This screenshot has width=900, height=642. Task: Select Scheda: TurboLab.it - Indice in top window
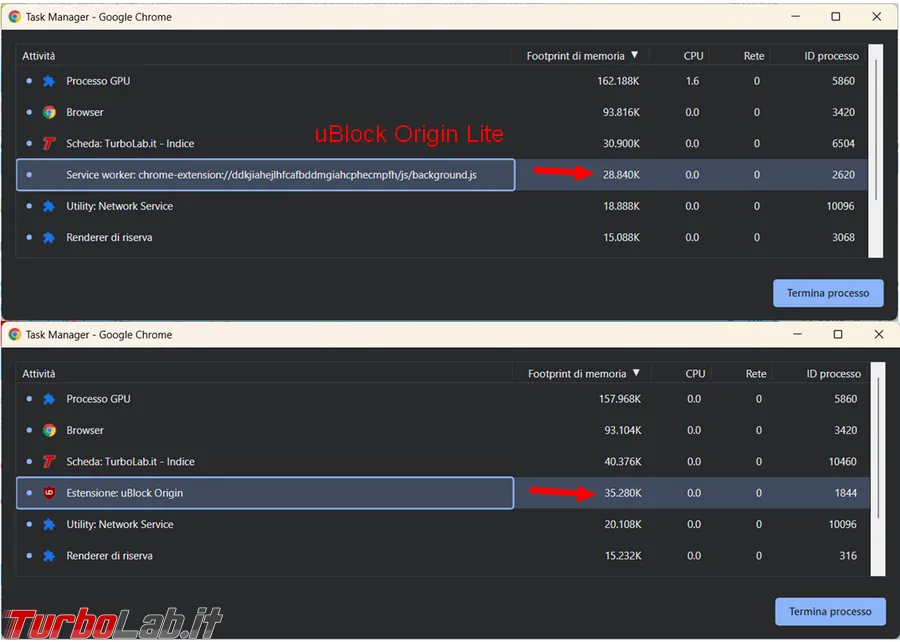tap(130, 143)
